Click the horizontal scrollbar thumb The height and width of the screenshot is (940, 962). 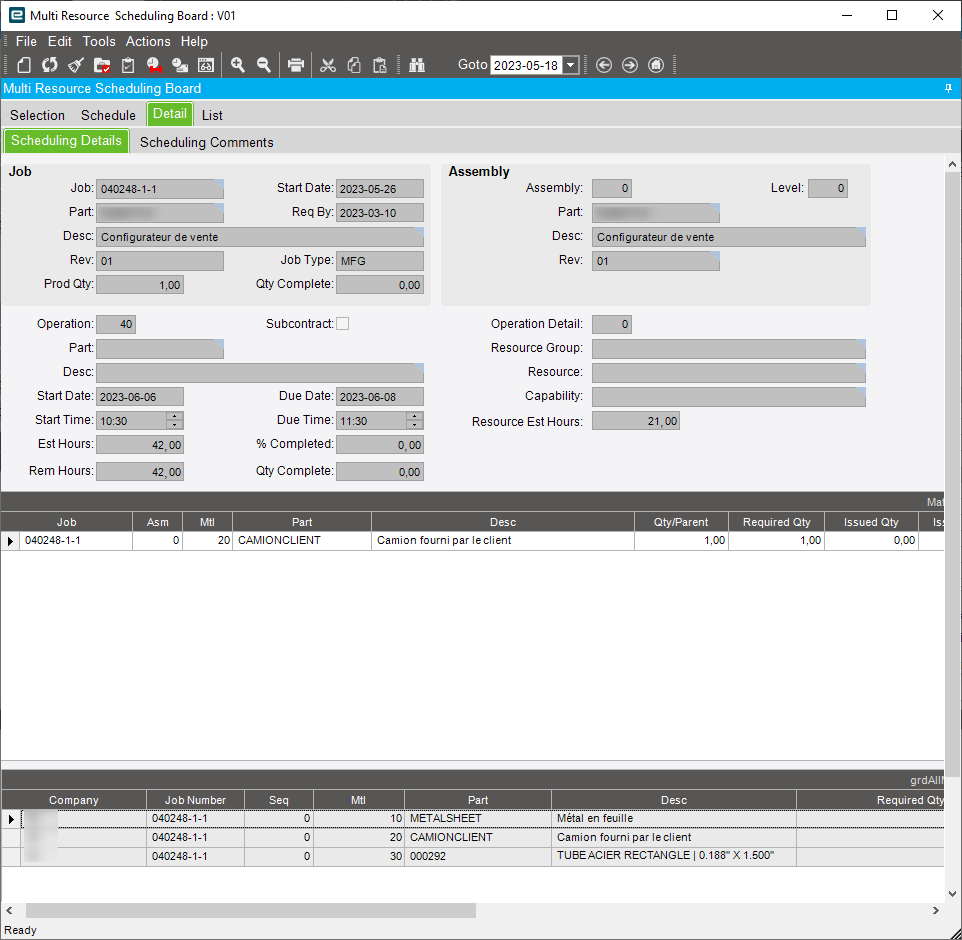point(251,911)
